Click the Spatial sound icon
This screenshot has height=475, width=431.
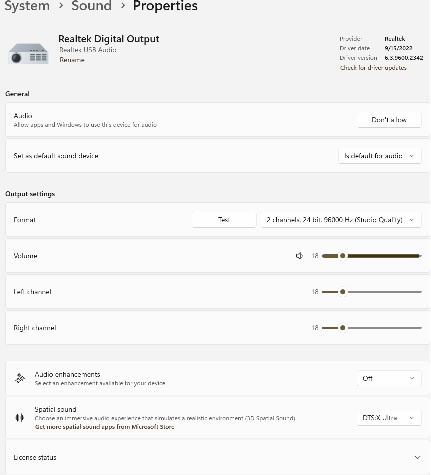point(20,417)
